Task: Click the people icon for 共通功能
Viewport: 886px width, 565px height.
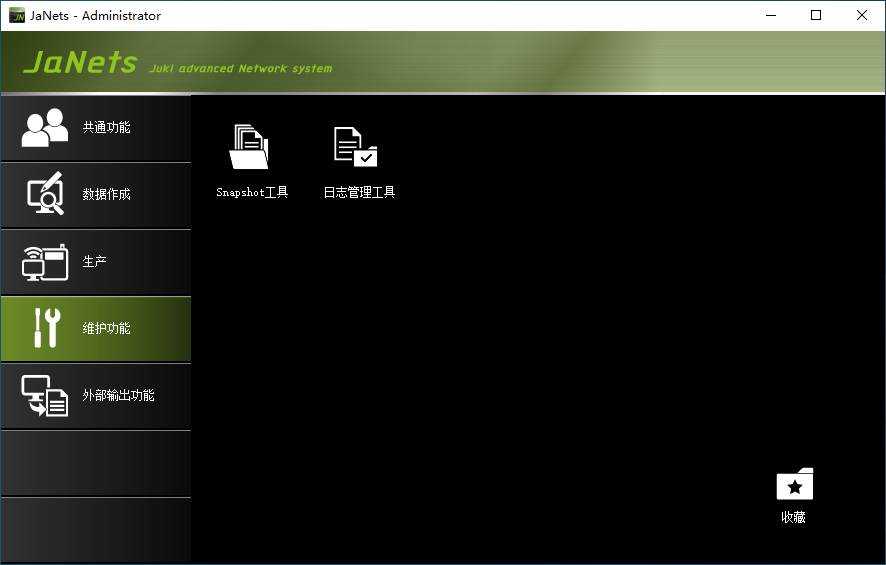Action: 45,128
